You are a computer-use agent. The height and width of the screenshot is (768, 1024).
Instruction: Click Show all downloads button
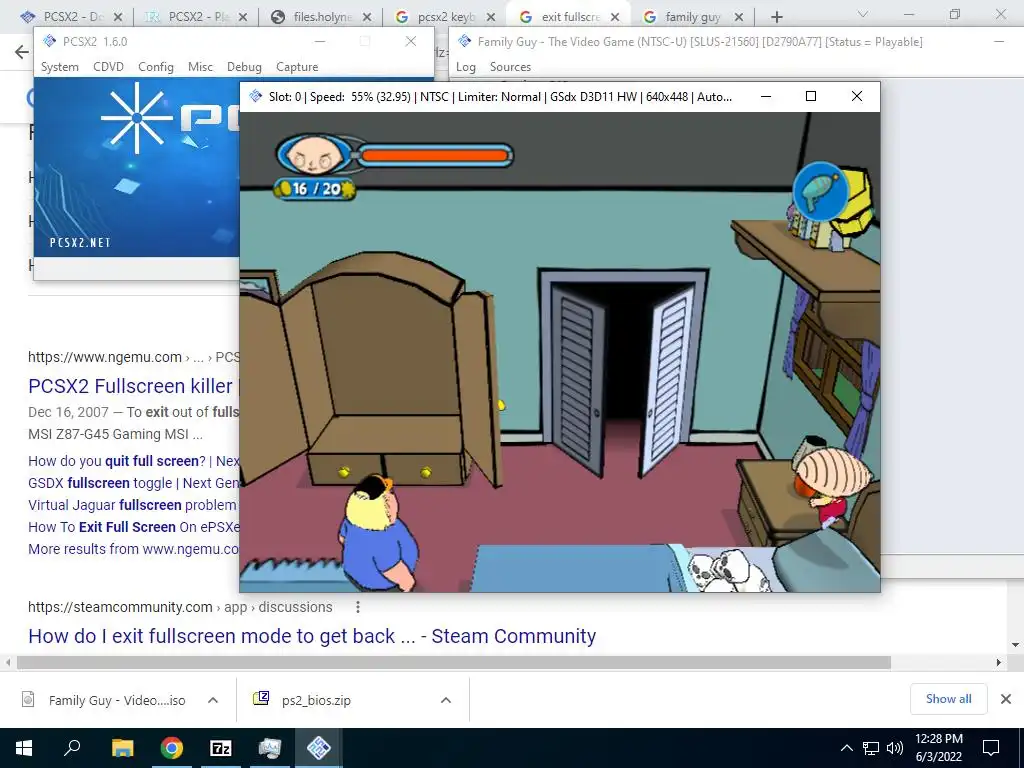tap(948, 699)
